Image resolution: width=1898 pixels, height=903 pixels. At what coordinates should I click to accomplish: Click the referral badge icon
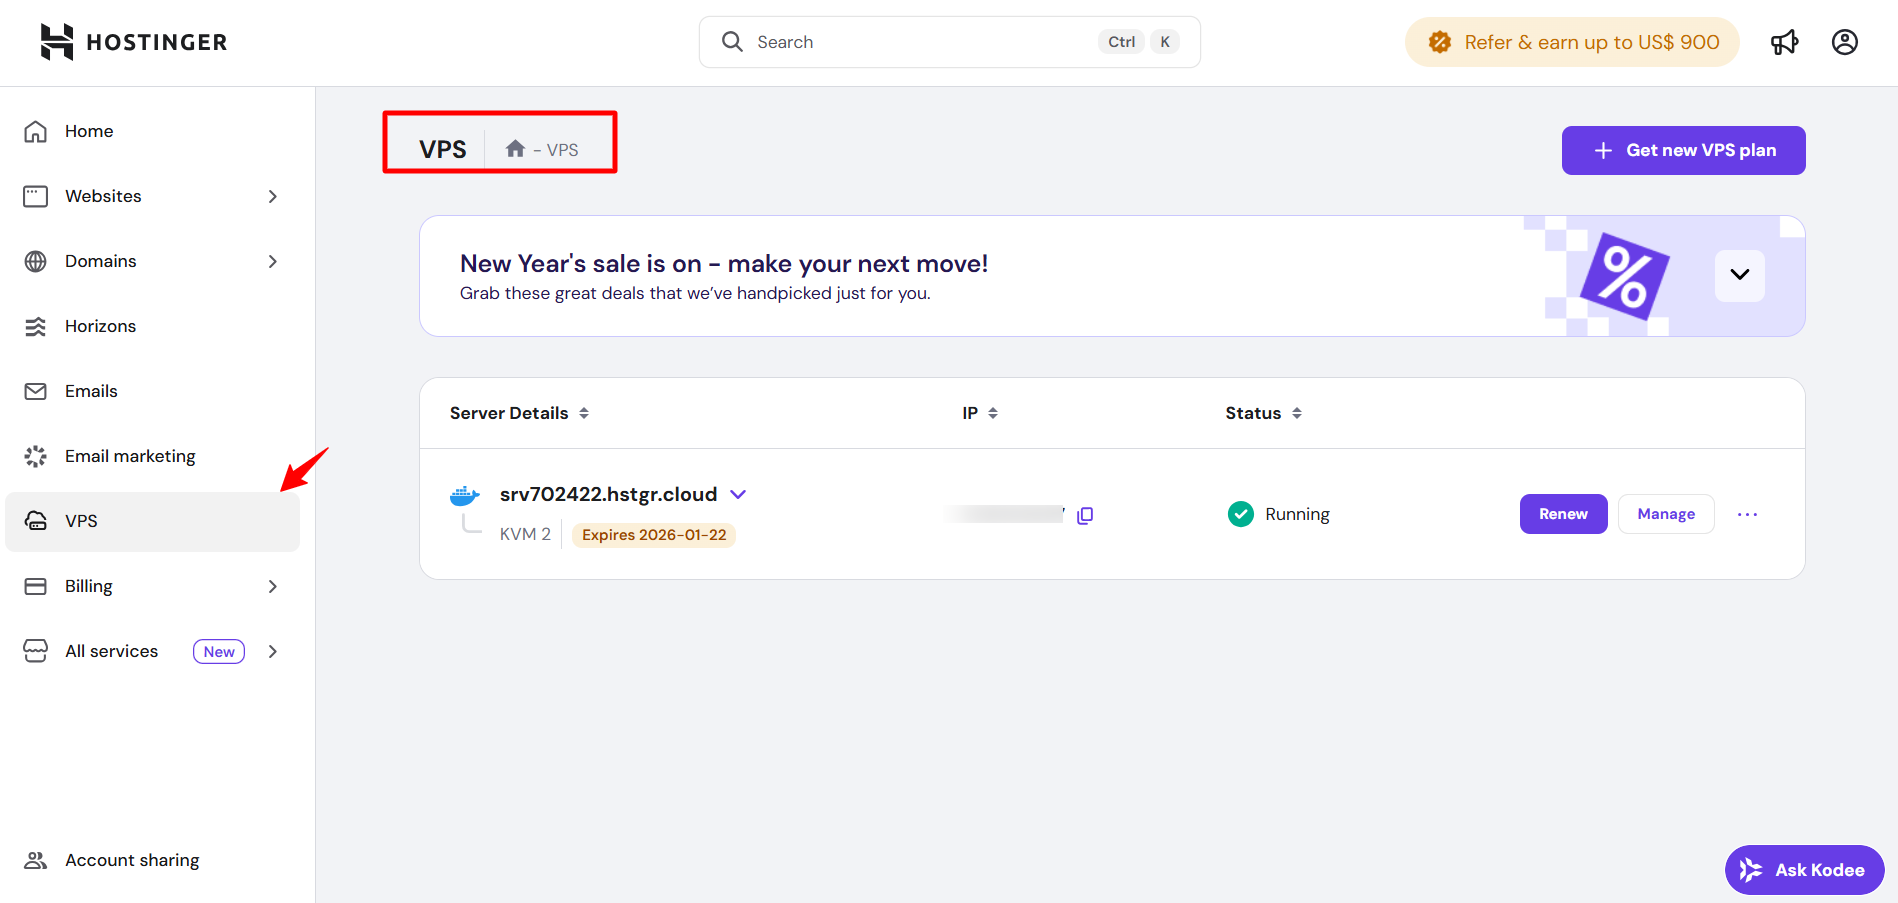point(1440,42)
